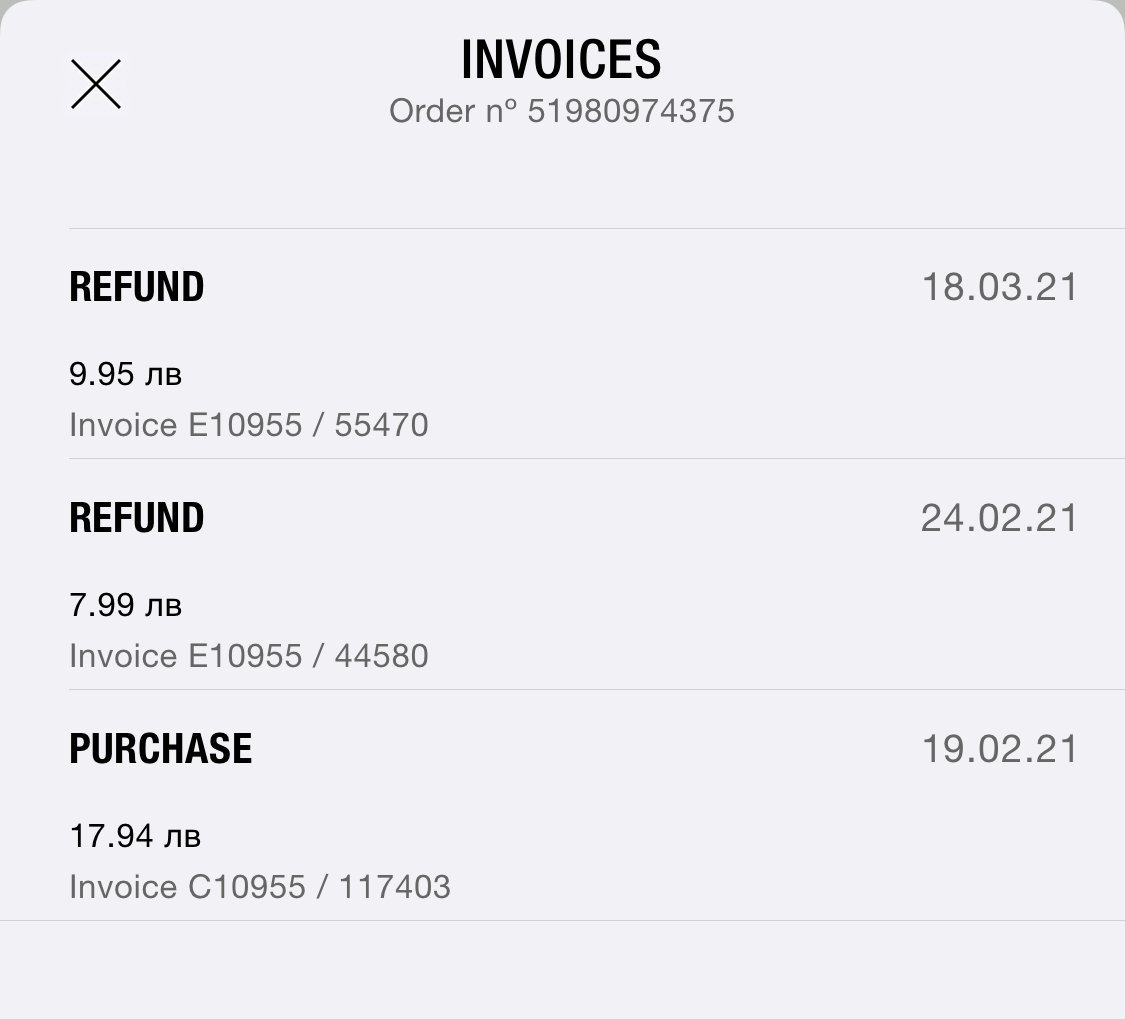This screenshot has height=1019, width=1125.
Task: Tap the PURCHASE heading
Action: (160, 749)
